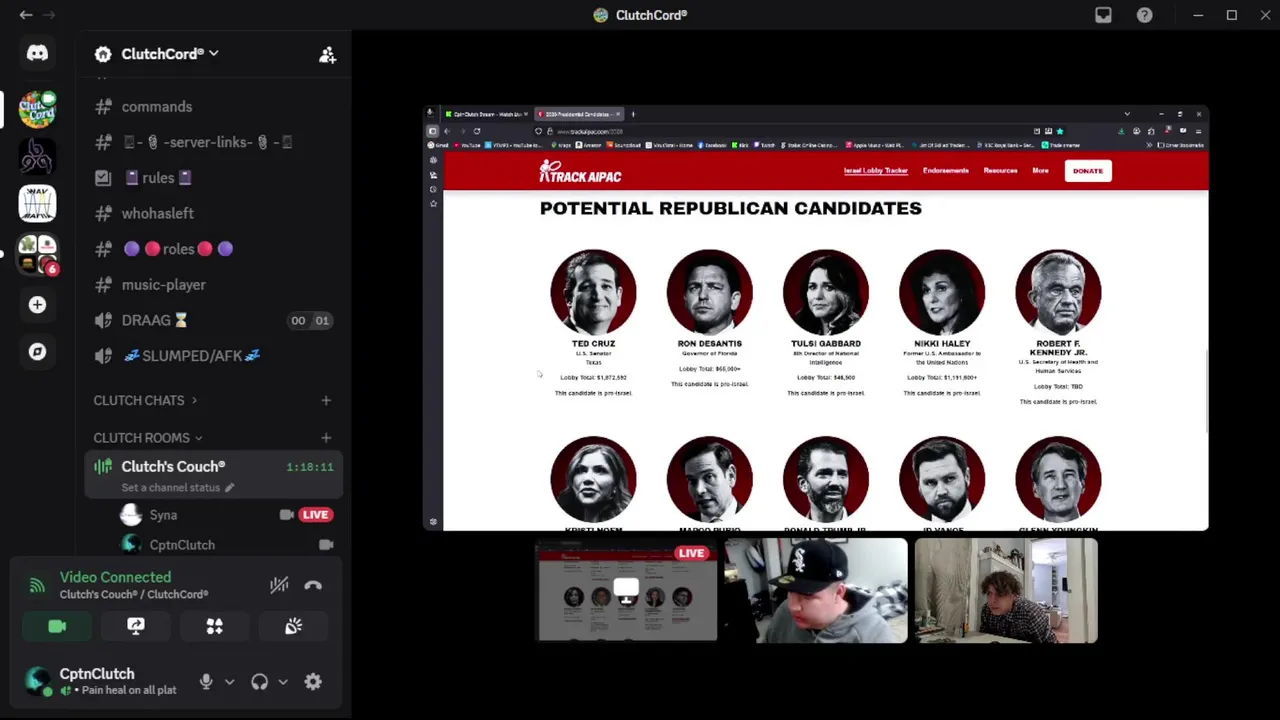Viewport: 1280px width, 720px height.
Task: Collapse the CLUTCH ROOMS category
Action: pyautogui.click(x=147, y=438)
